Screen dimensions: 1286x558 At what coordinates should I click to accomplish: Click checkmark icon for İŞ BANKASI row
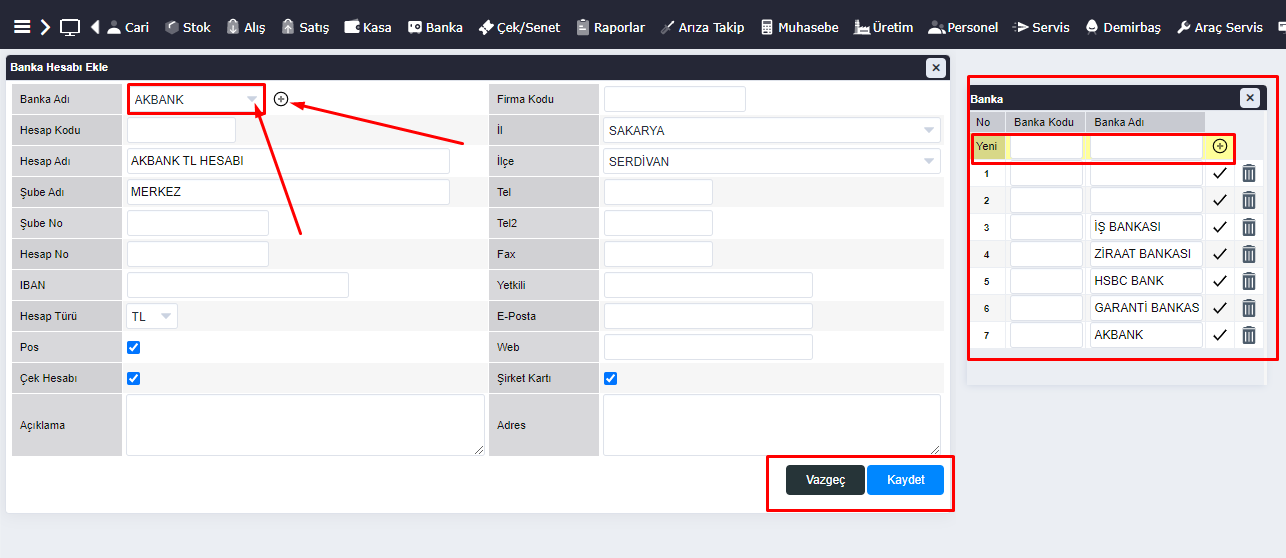pyautogui.click(x=1220, y=227)
